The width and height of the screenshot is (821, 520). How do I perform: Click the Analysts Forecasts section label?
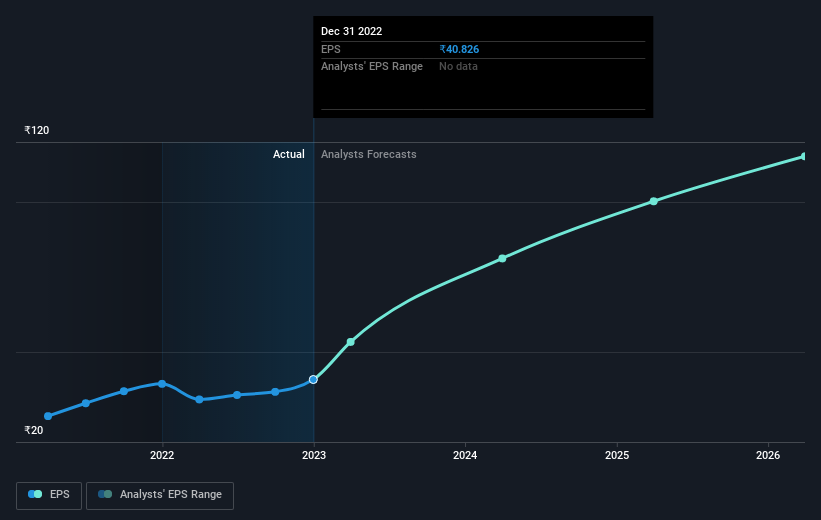(x=369, y=154)
